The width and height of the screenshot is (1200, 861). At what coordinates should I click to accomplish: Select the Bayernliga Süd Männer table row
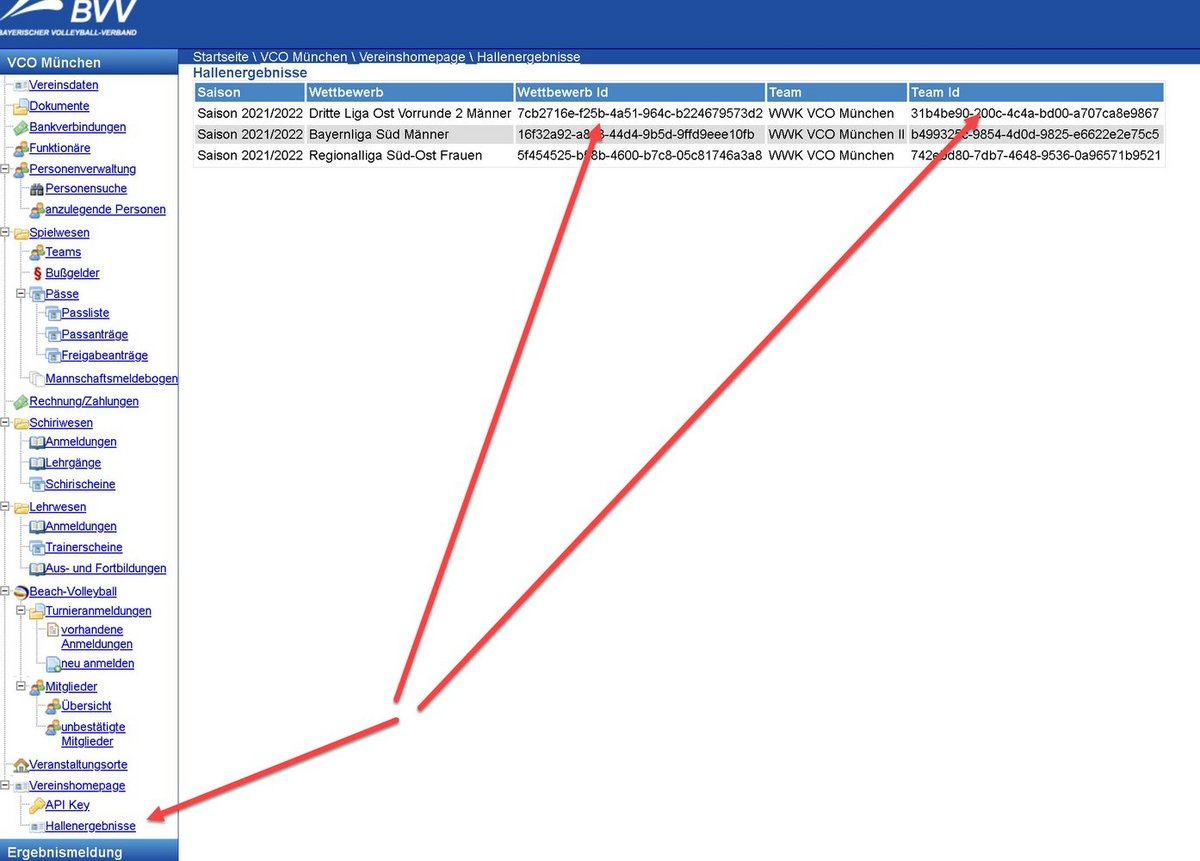(x=379, y=134)
